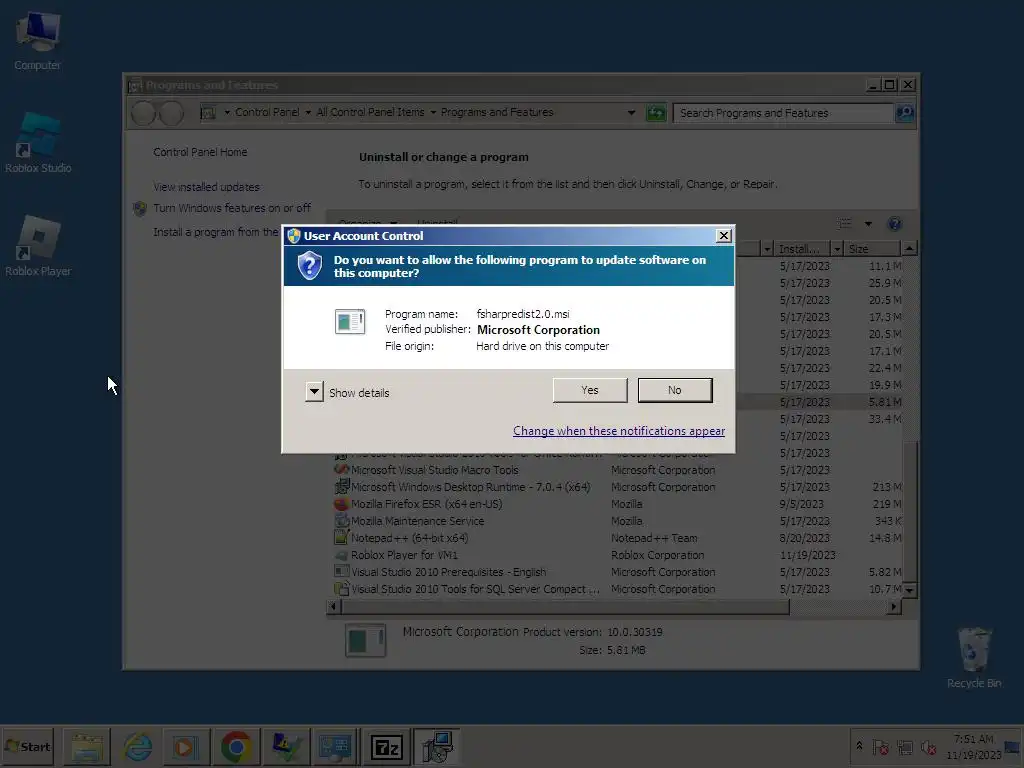Viewport: 1024px width, 768px height.
Task: Click Control Panel Home in Programs and Features
Action: [200, 152]
